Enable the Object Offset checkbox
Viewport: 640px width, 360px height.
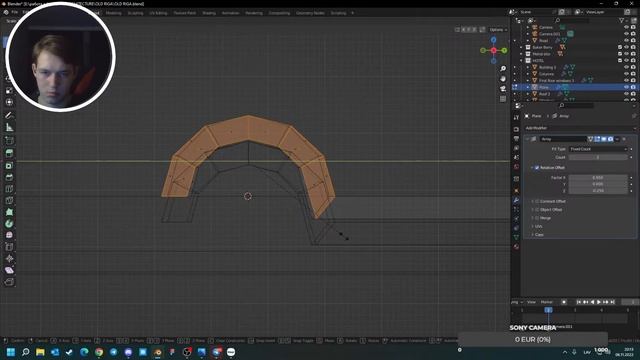click(x=537, y=209)
